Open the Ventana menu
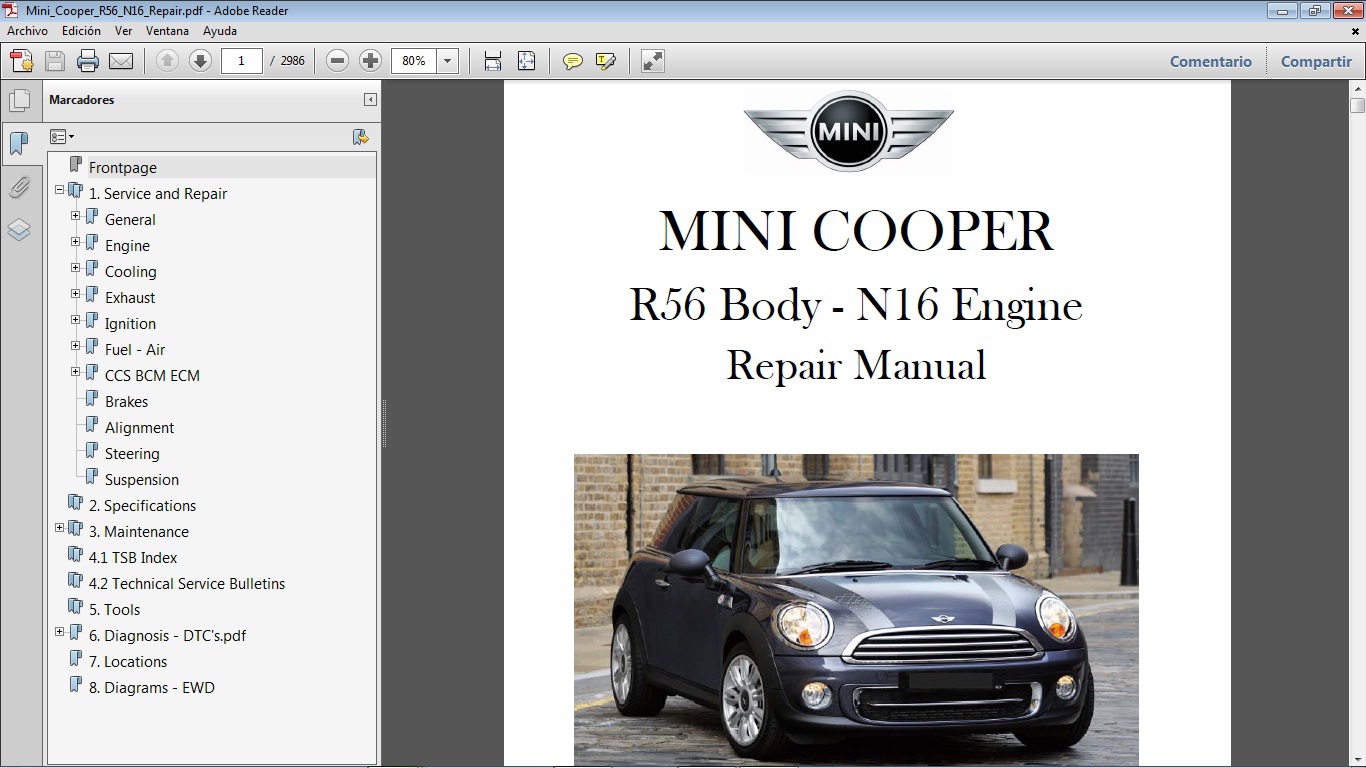This screenshot has width=1366, height=768. click(x=167, y=31)
